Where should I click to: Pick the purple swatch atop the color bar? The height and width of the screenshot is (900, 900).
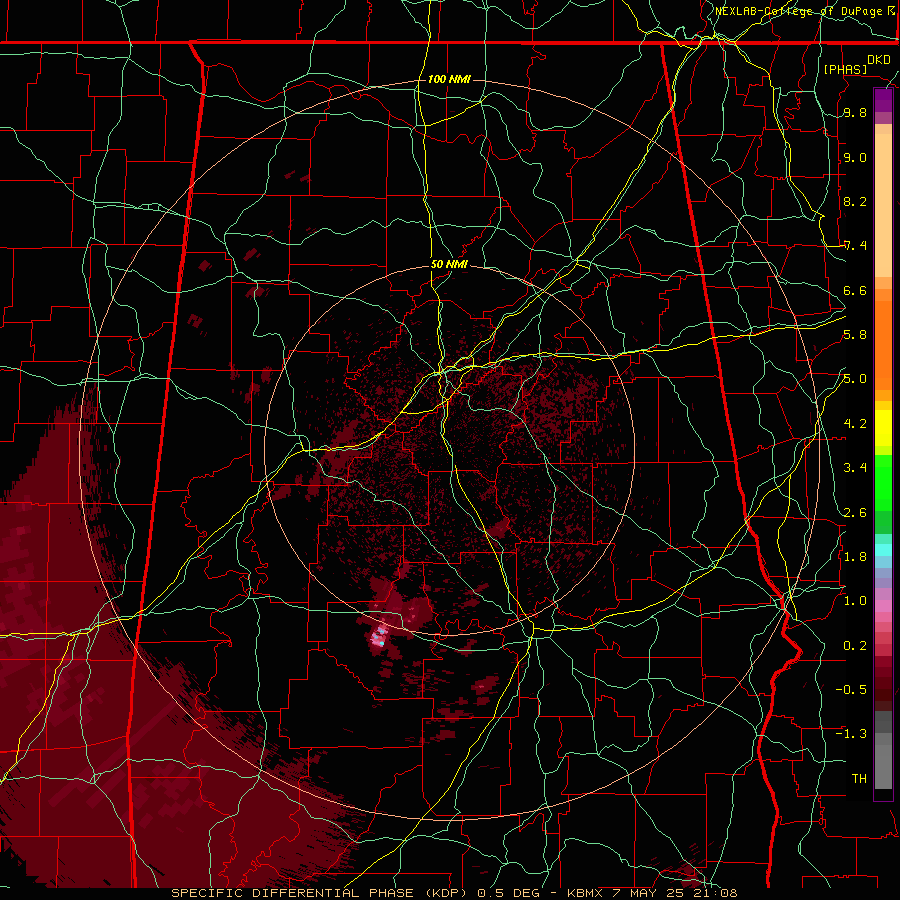(883, 100)
